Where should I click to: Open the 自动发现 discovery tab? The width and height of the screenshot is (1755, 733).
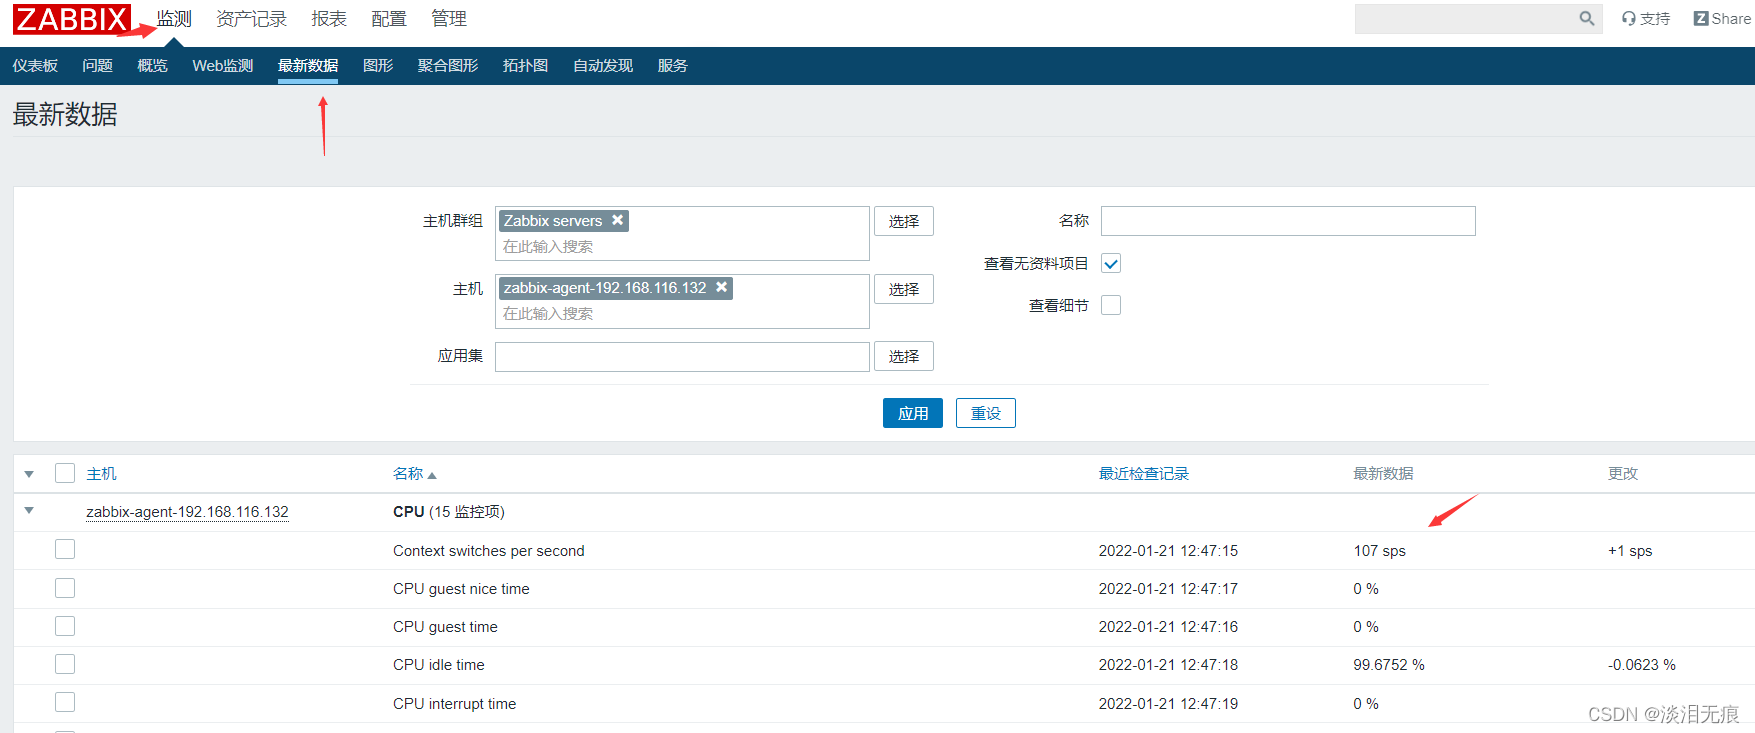click(x=603, y=65)
